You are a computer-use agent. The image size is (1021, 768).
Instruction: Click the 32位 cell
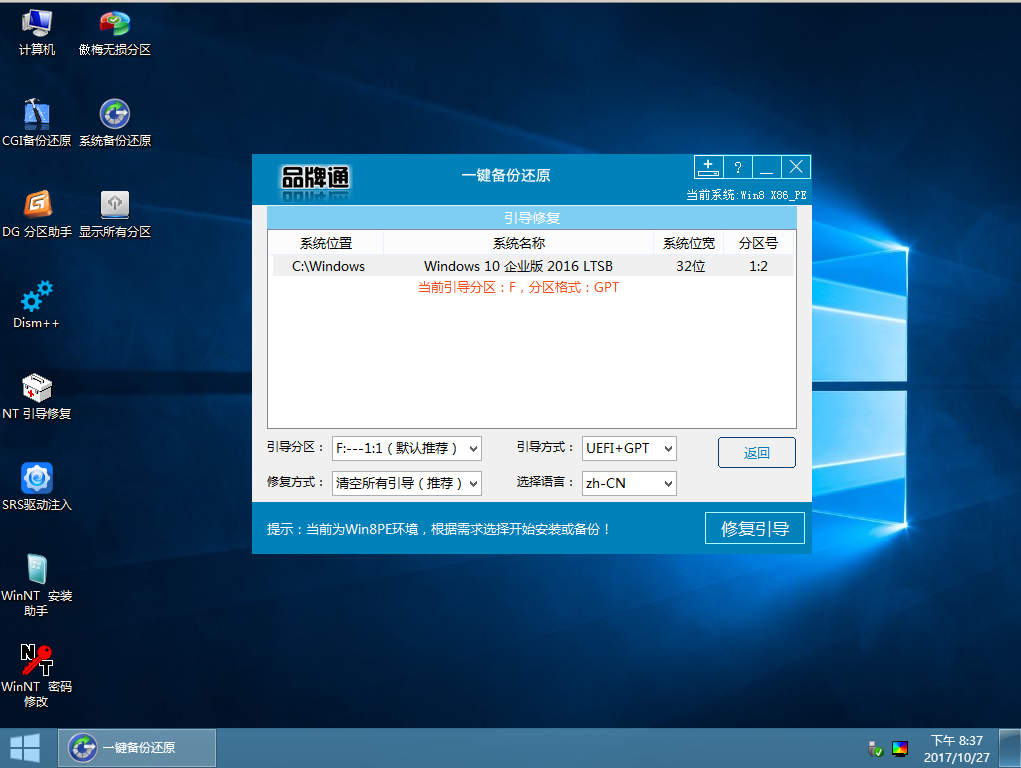click(690, 266)
